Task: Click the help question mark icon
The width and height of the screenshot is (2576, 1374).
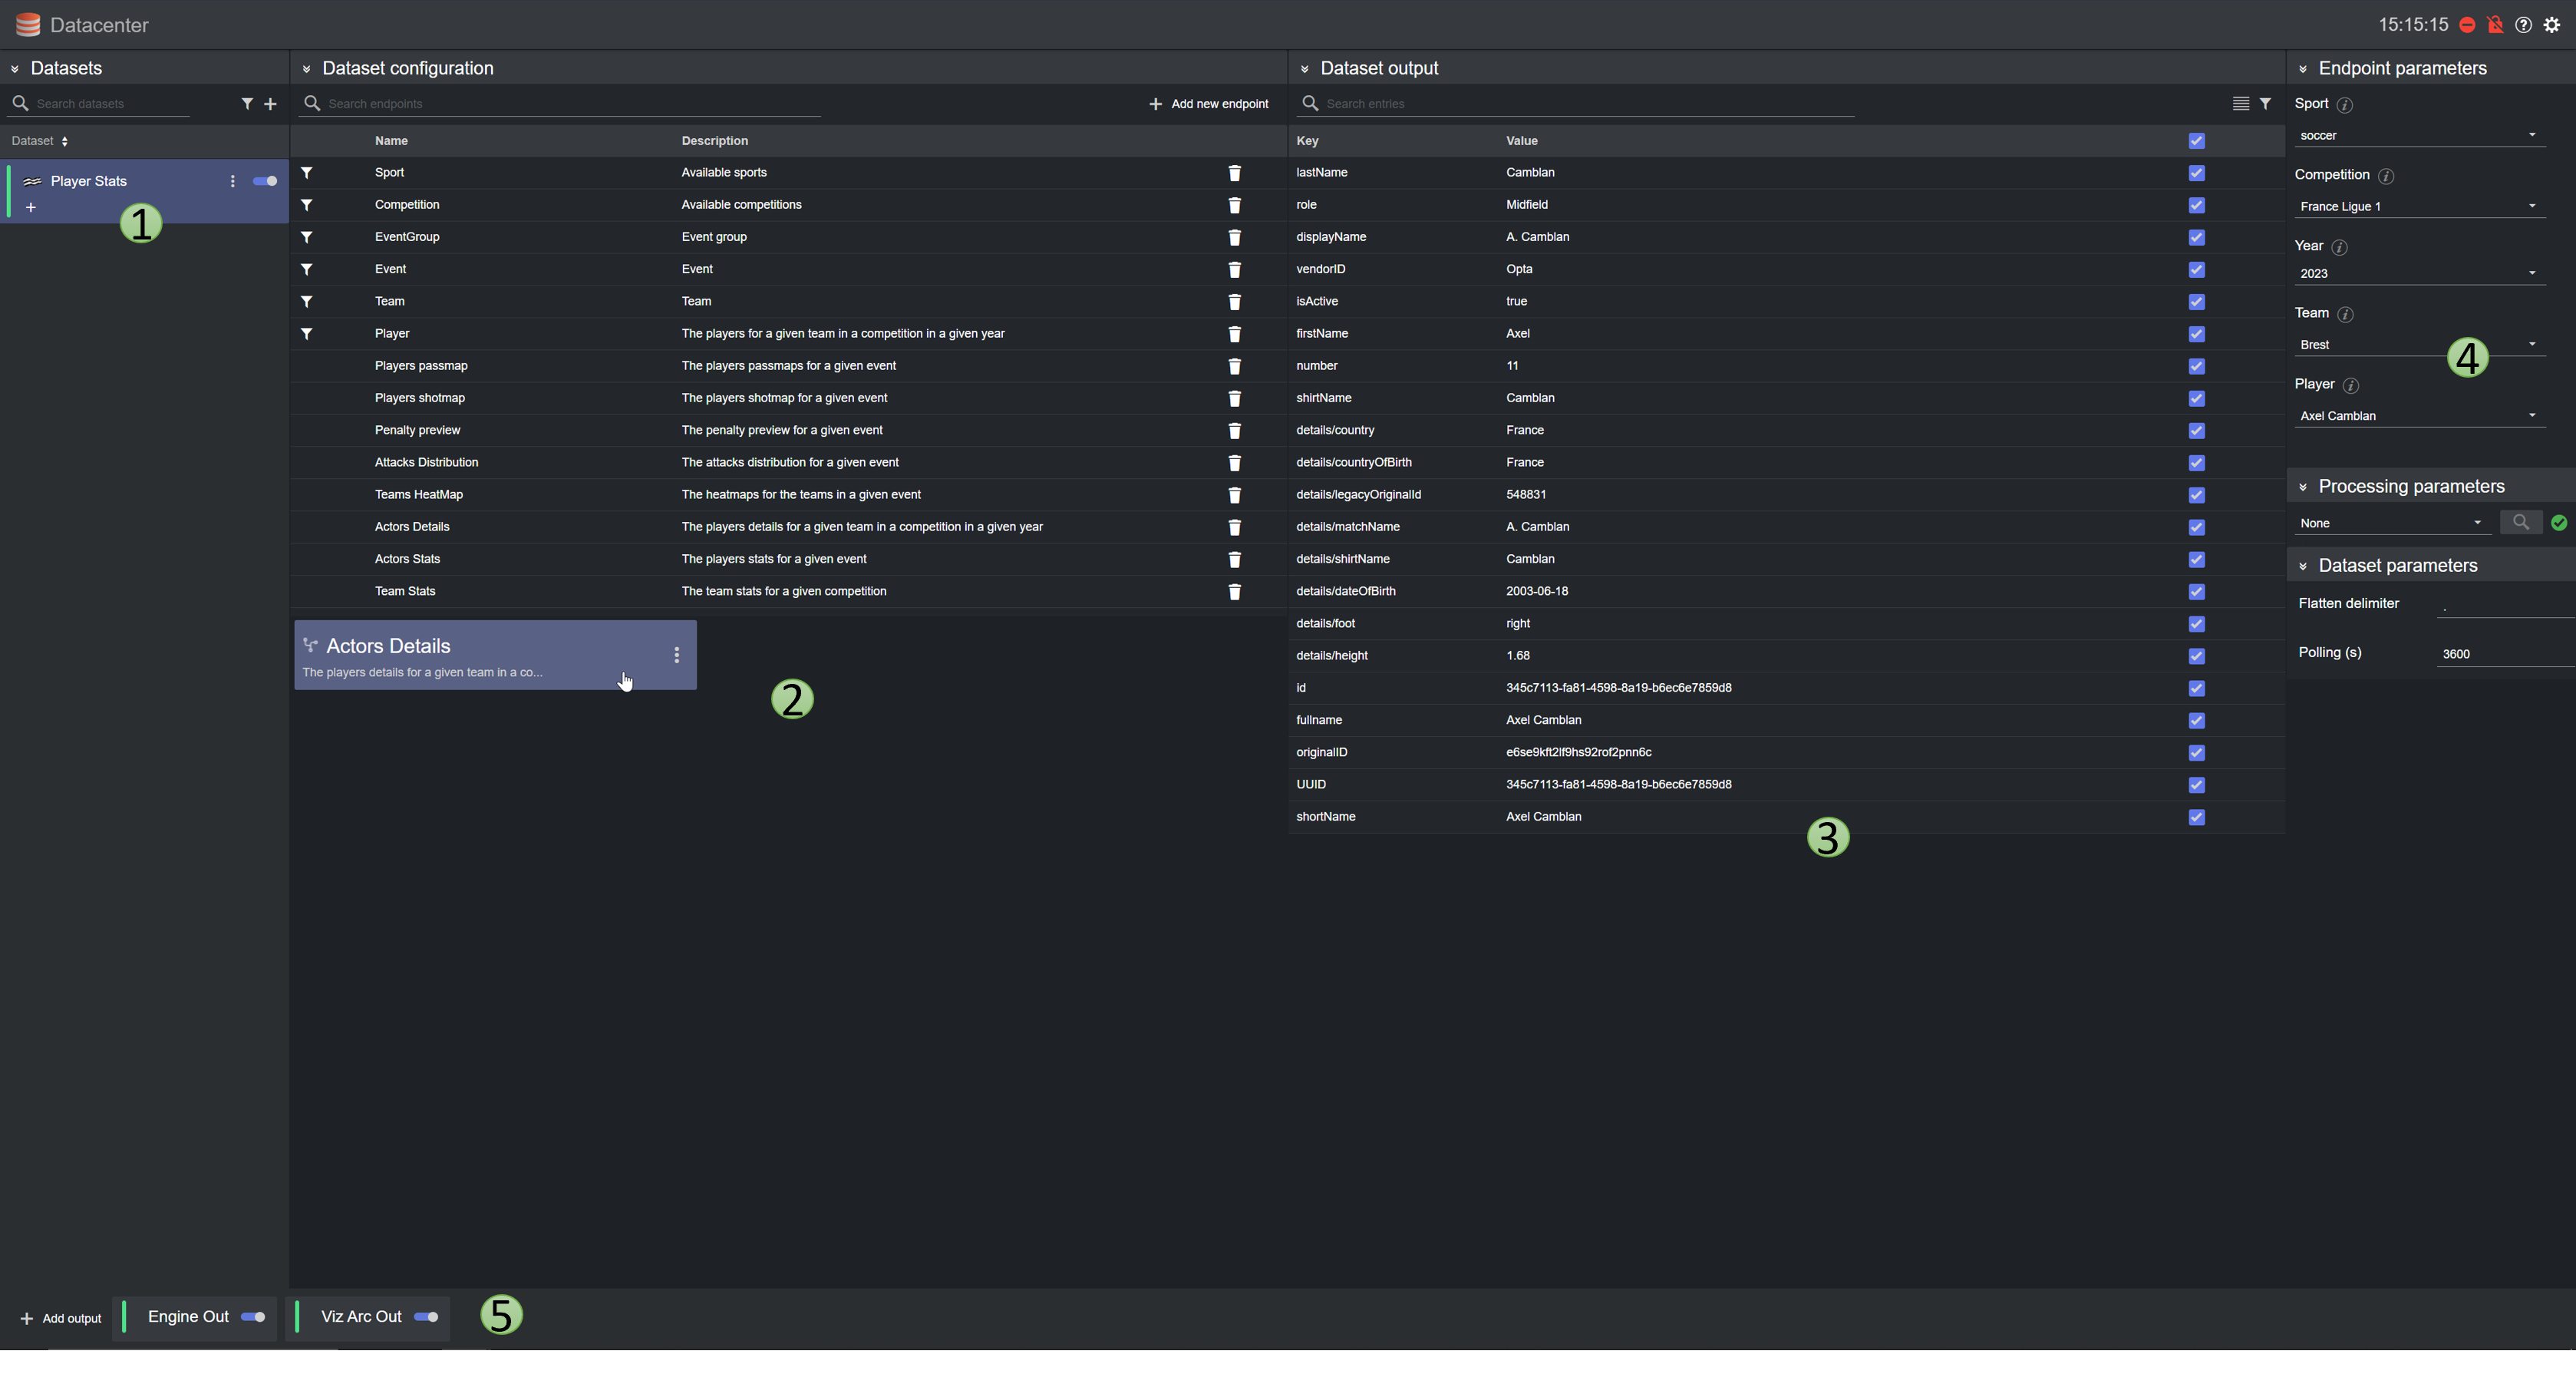Action: (2523, 25)
